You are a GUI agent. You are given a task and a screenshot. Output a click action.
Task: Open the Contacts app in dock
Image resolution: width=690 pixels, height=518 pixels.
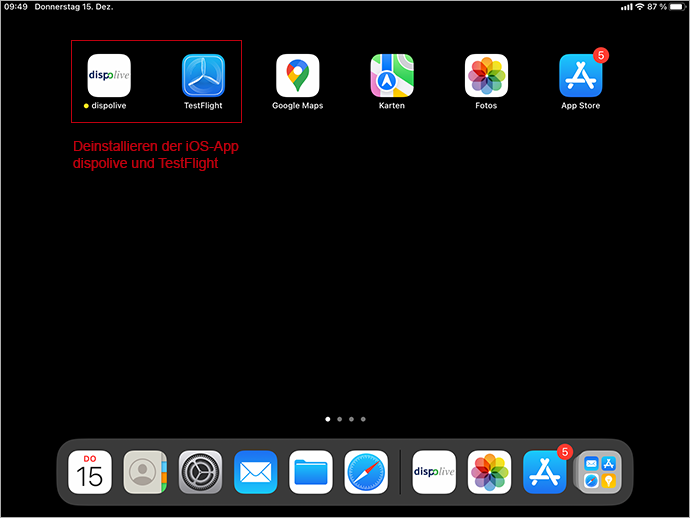click(145, 472)
